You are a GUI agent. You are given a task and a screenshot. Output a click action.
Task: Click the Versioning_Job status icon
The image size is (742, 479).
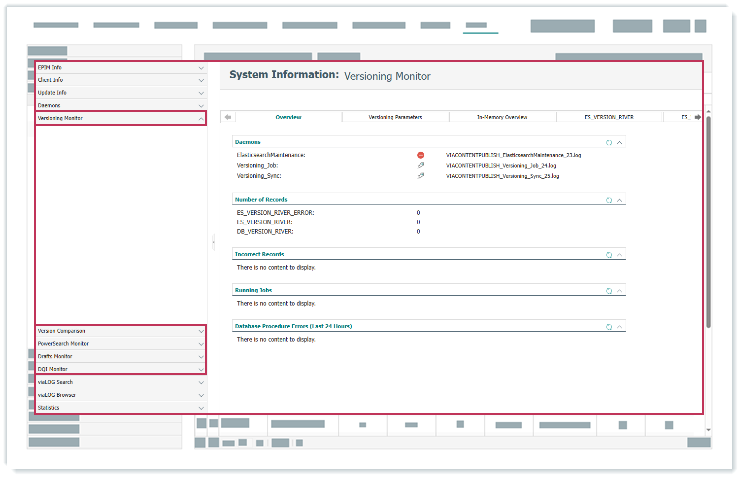[421, 165]
